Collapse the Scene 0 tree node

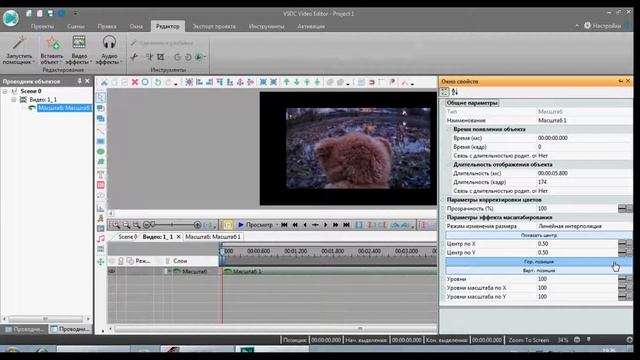pyautogui.click(x=5, y=91)
